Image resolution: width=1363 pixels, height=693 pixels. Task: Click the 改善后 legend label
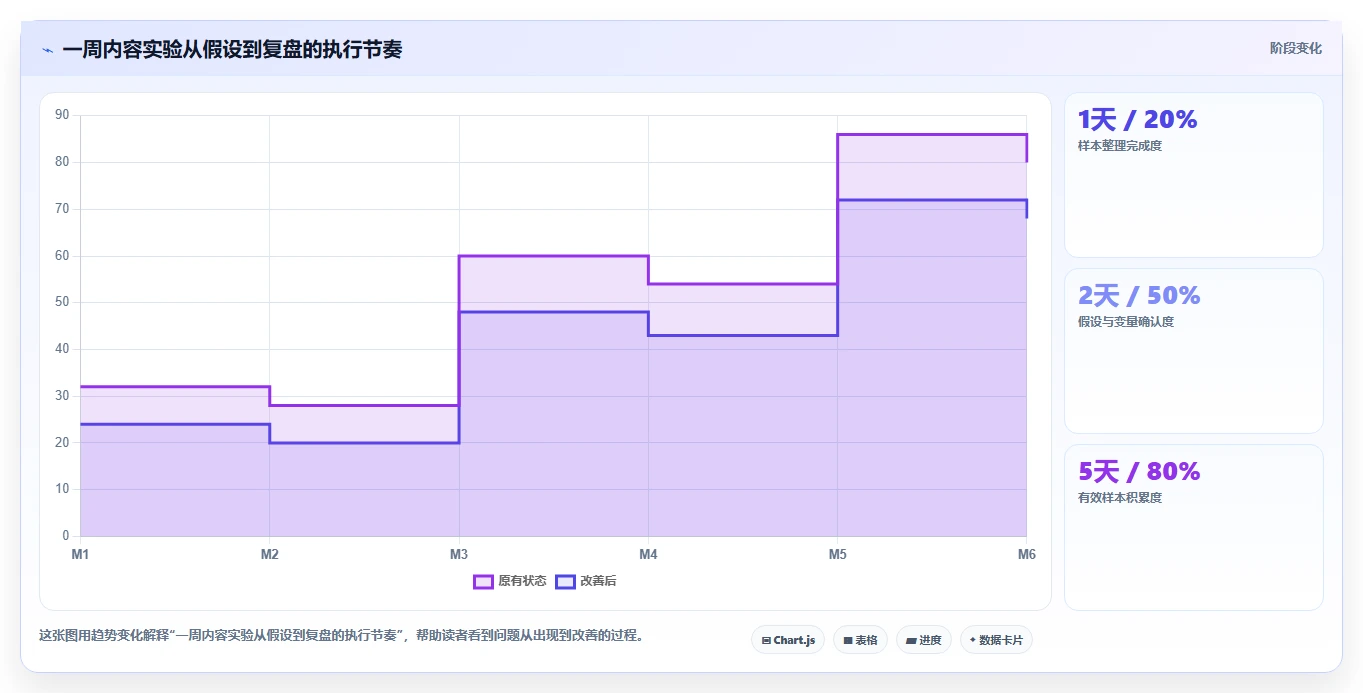(x=598, y=581)
